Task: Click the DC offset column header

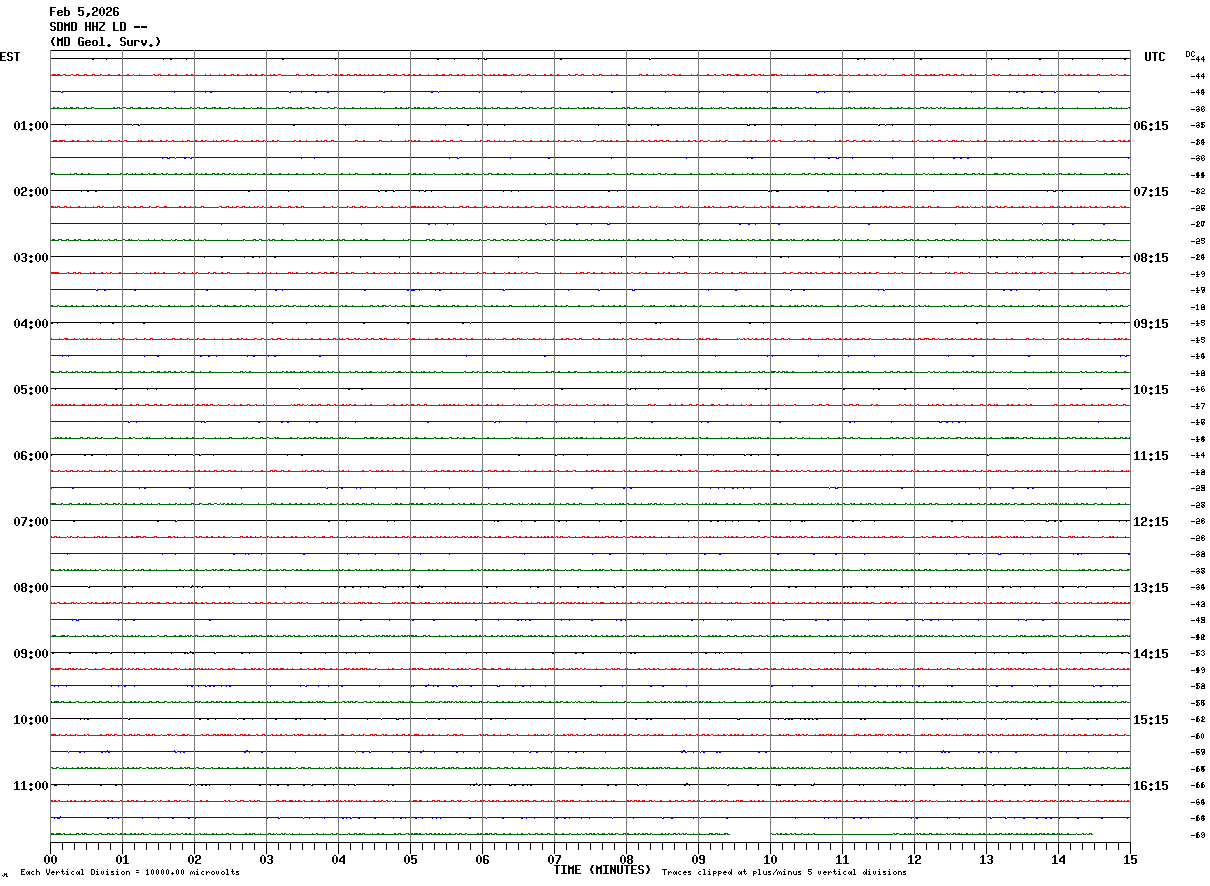Action: click(1190, 54)
